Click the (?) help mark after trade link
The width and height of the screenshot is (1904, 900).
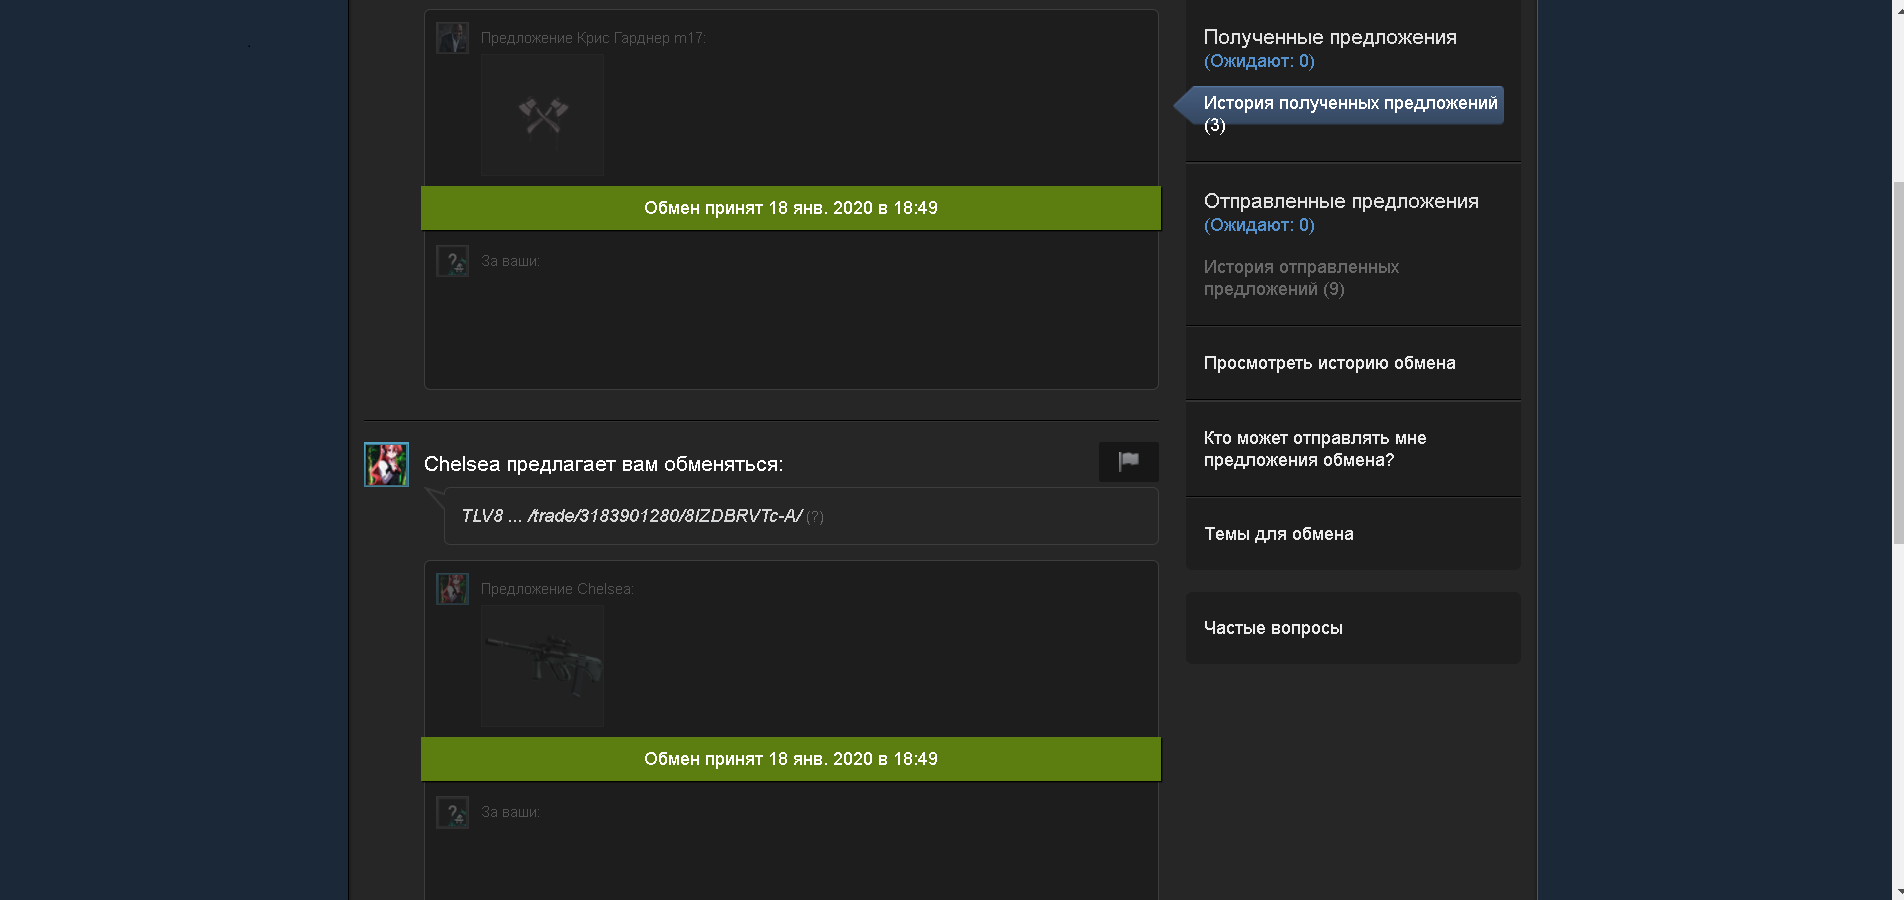(x=815, y=517)
